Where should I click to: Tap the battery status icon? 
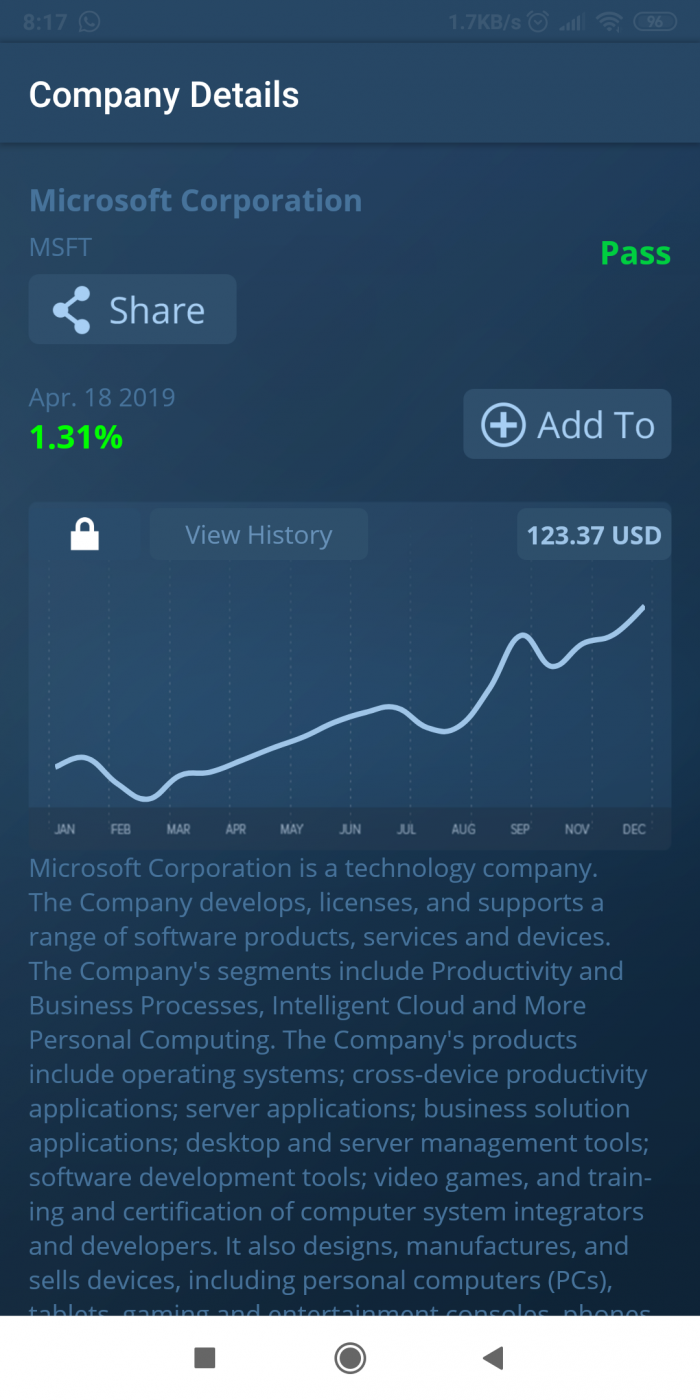(655, 21)
